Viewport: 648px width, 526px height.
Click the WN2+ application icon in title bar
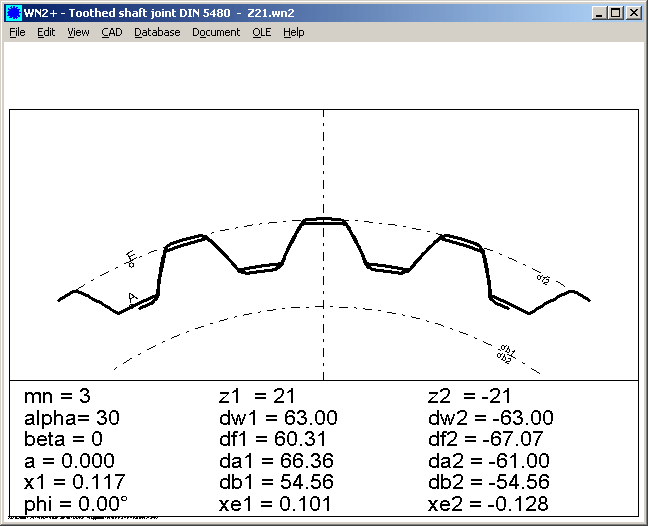click(12, 13)
